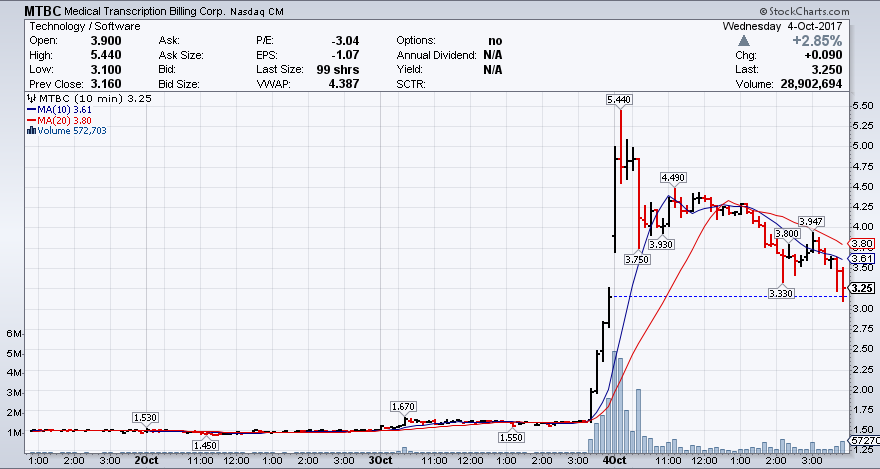880x469 pixels.
Task: Click the red MA(20) 3.80 legend entry
Action: pyautogui.click(x=63, y=120)
